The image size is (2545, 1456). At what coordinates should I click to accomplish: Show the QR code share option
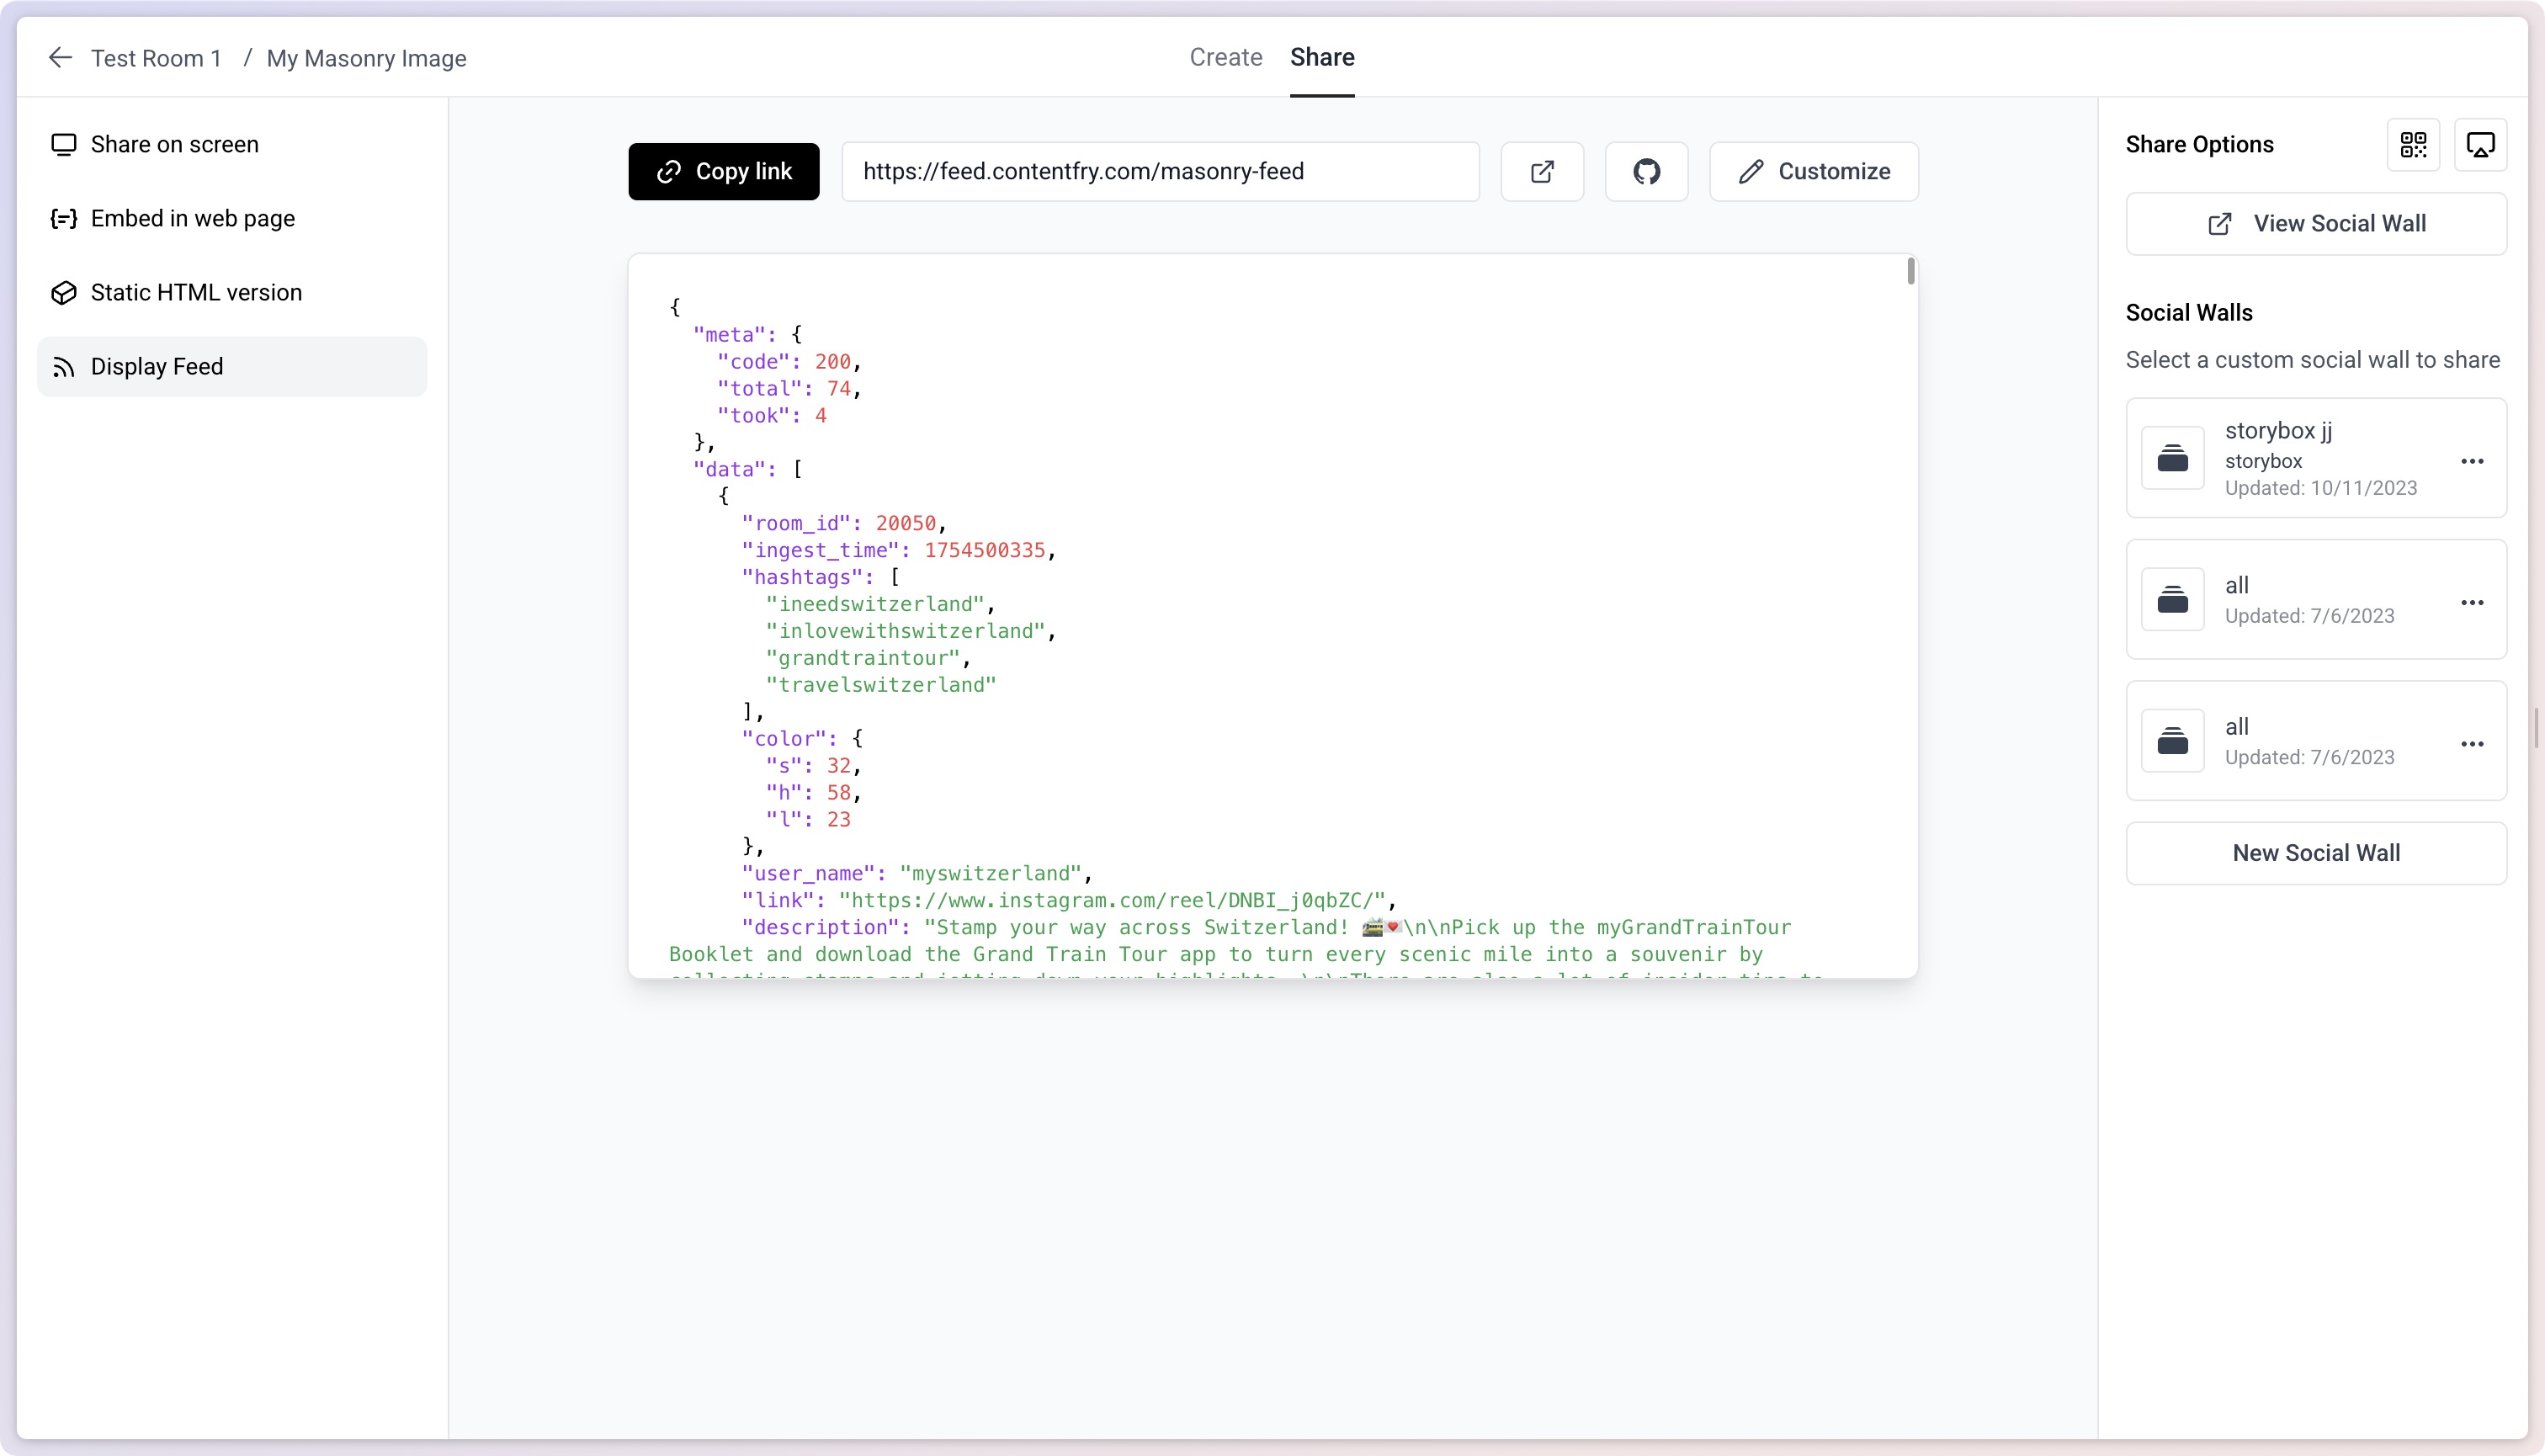pyautogui.click(x=2413, y=145)
